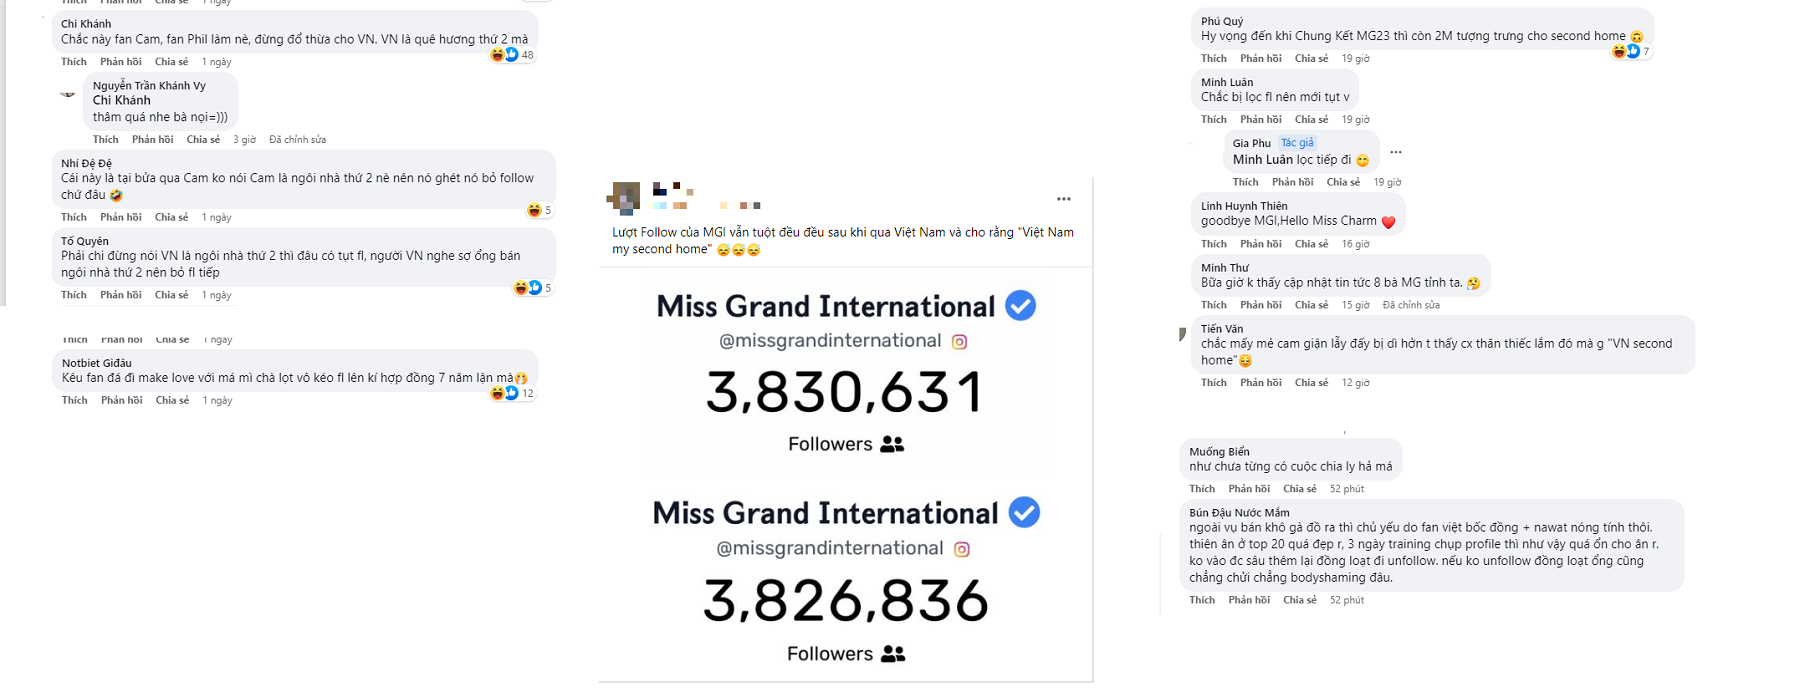Screen dimensions: 1800x692
Task: View reactions on Chi Khánh's comment
Action: [512, 55]
